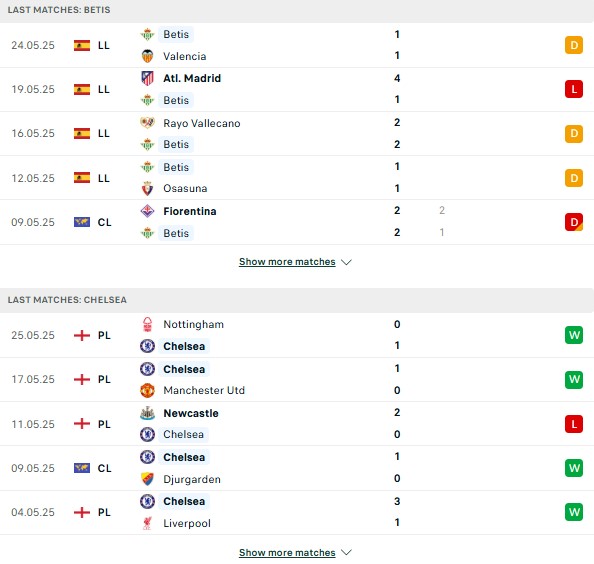Click the Valencia club crest icon
The image size is (594, 564).
pyautogui.click(x=147, y=56)
